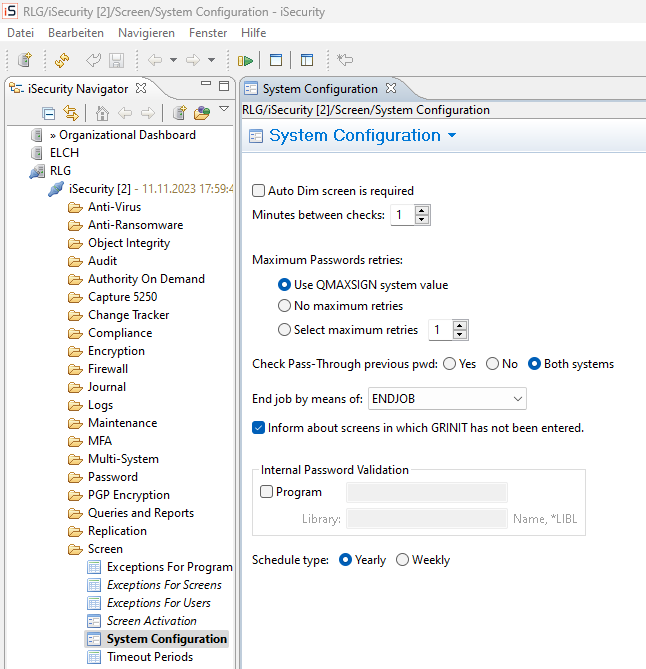Open the Password folder in tree
The width and height of the screenshot is (646, 669).
(x=113, y=477)
